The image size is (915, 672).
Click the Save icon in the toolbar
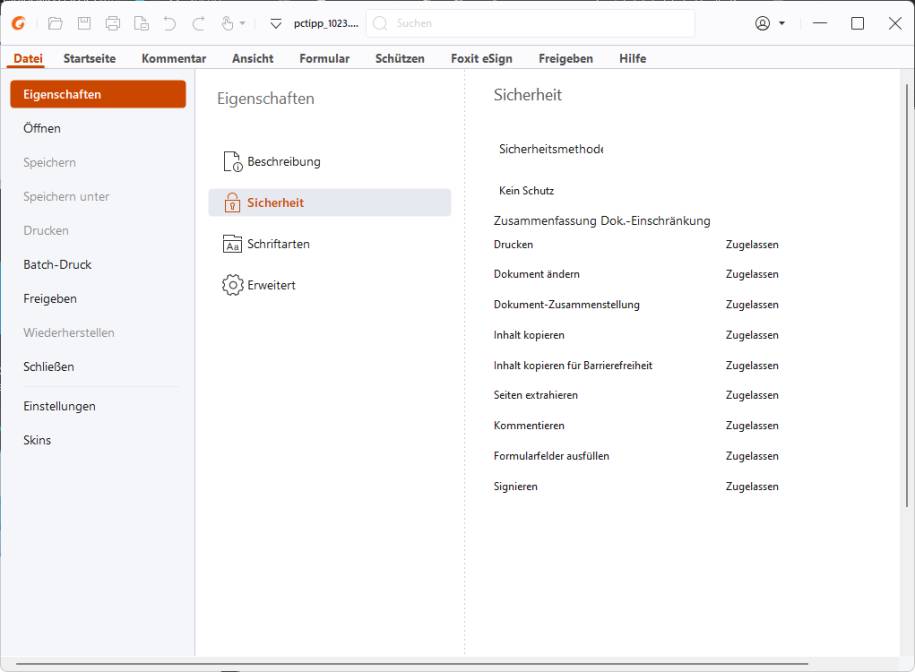point(85,23)
